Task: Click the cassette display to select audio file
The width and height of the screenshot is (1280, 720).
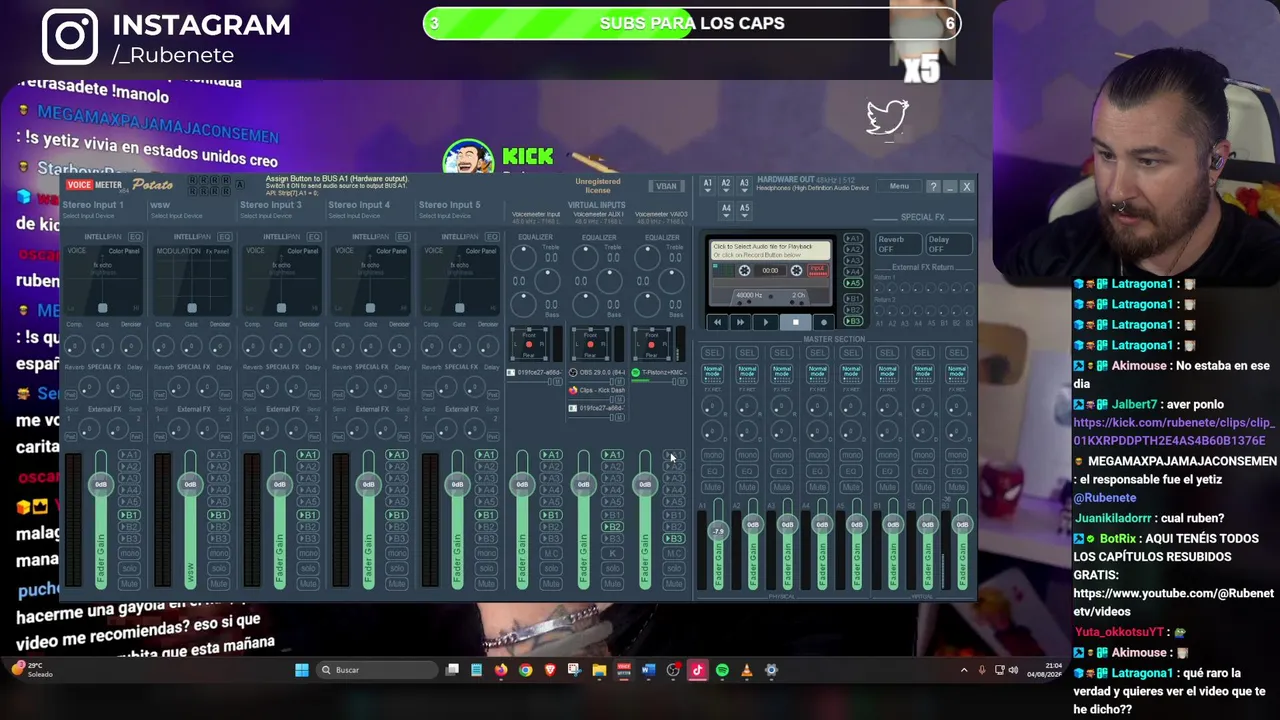Action: coord(770,250)
